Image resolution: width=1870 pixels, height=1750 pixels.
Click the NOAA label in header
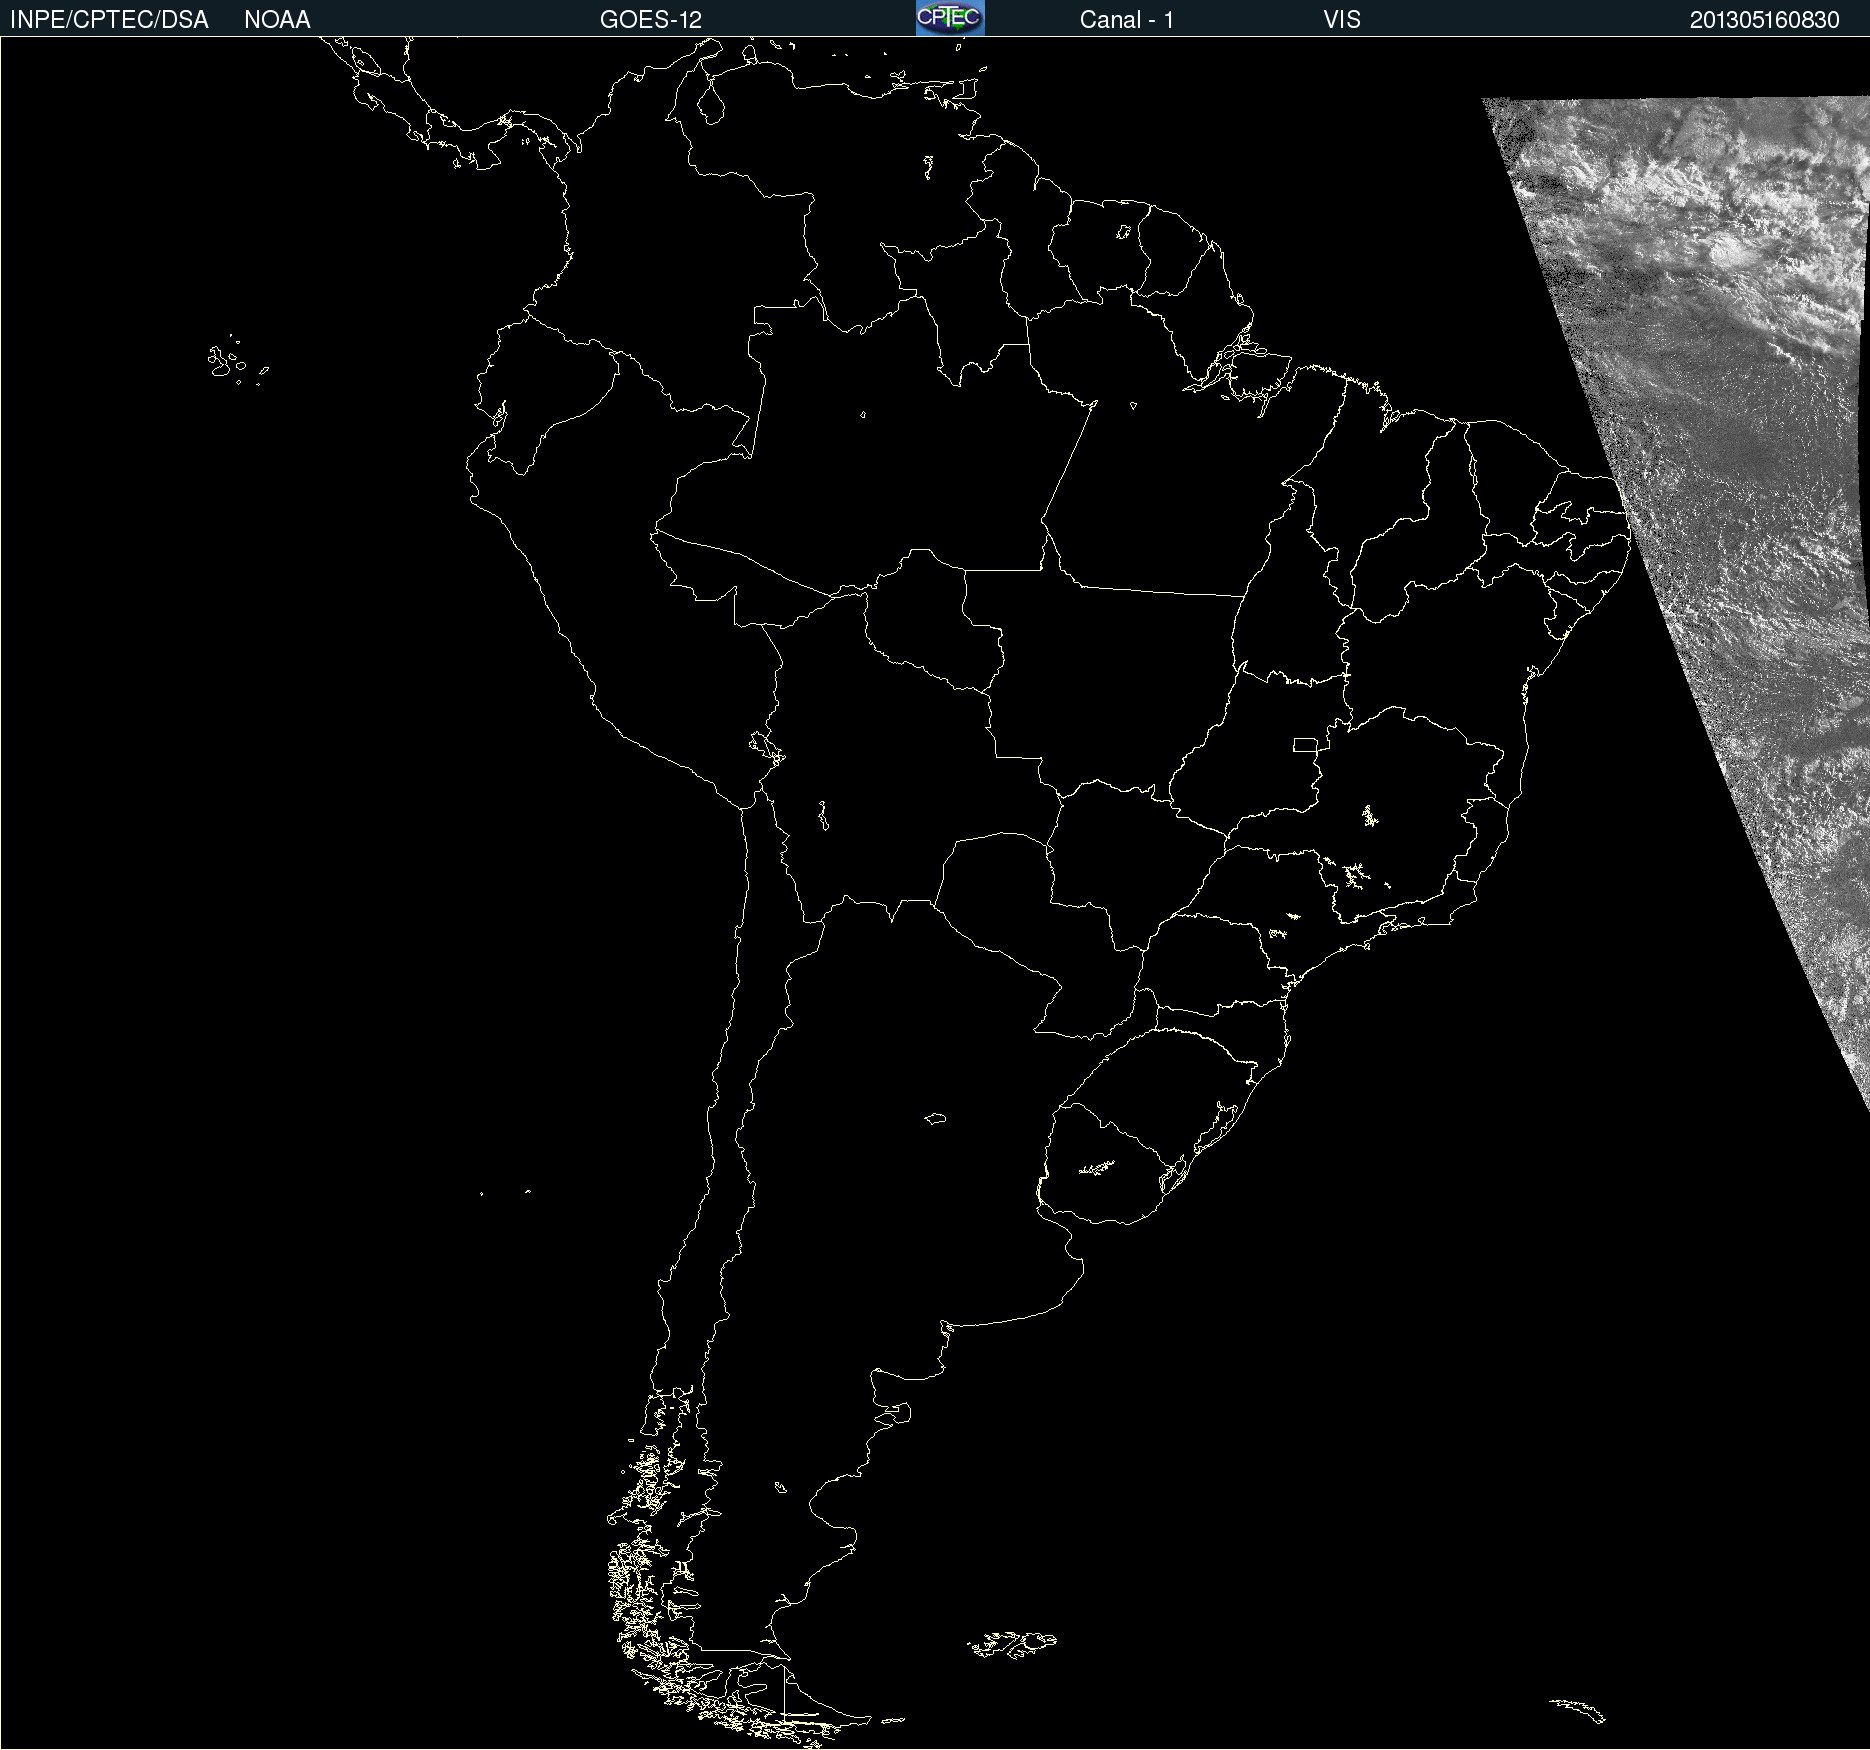tap(277, 20)
